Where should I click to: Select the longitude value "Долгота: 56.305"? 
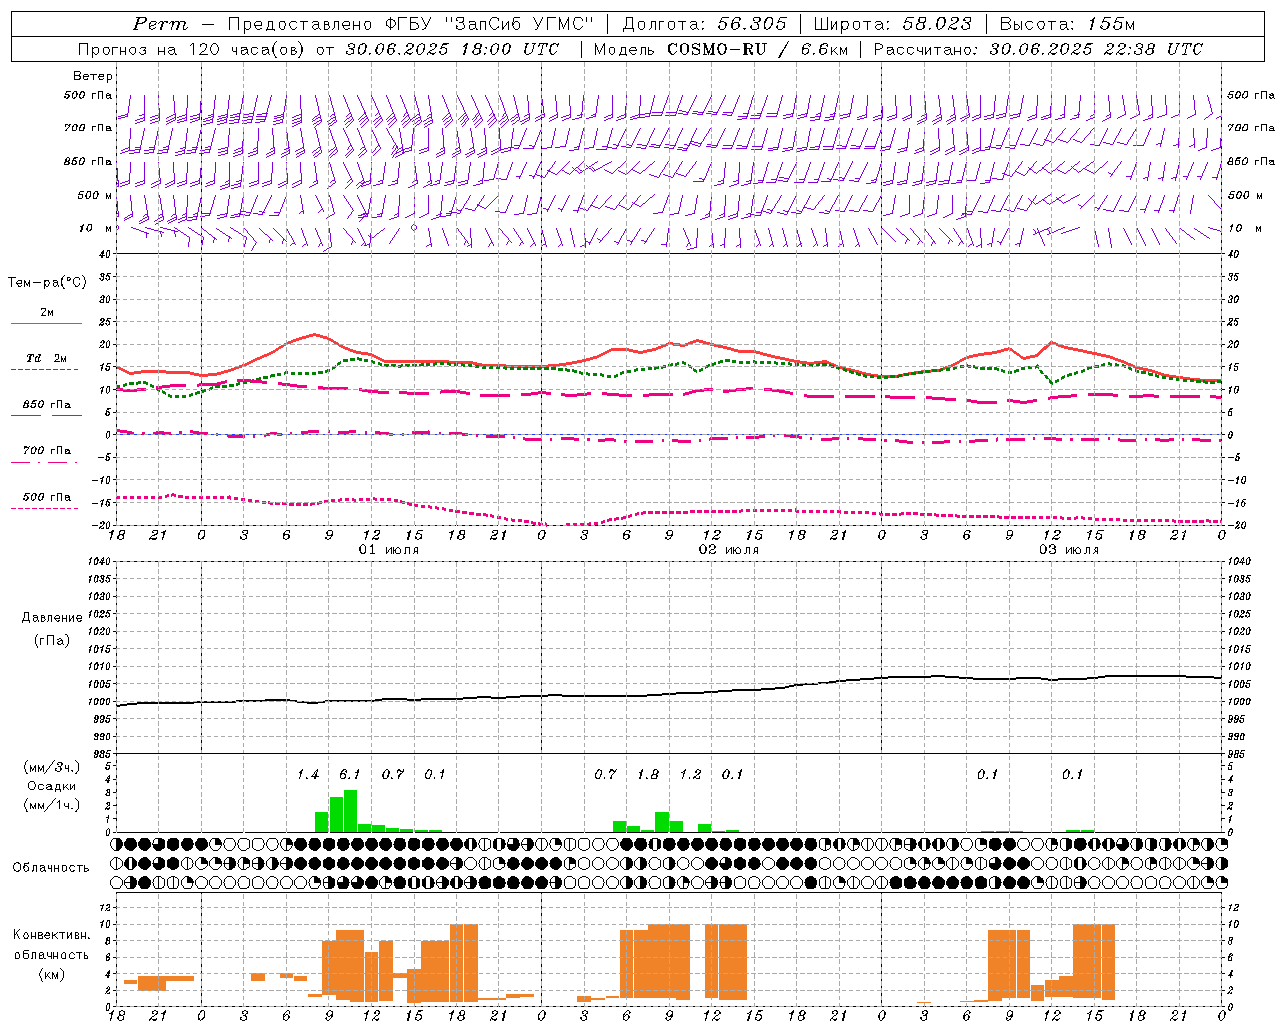(x=705, y=24)
